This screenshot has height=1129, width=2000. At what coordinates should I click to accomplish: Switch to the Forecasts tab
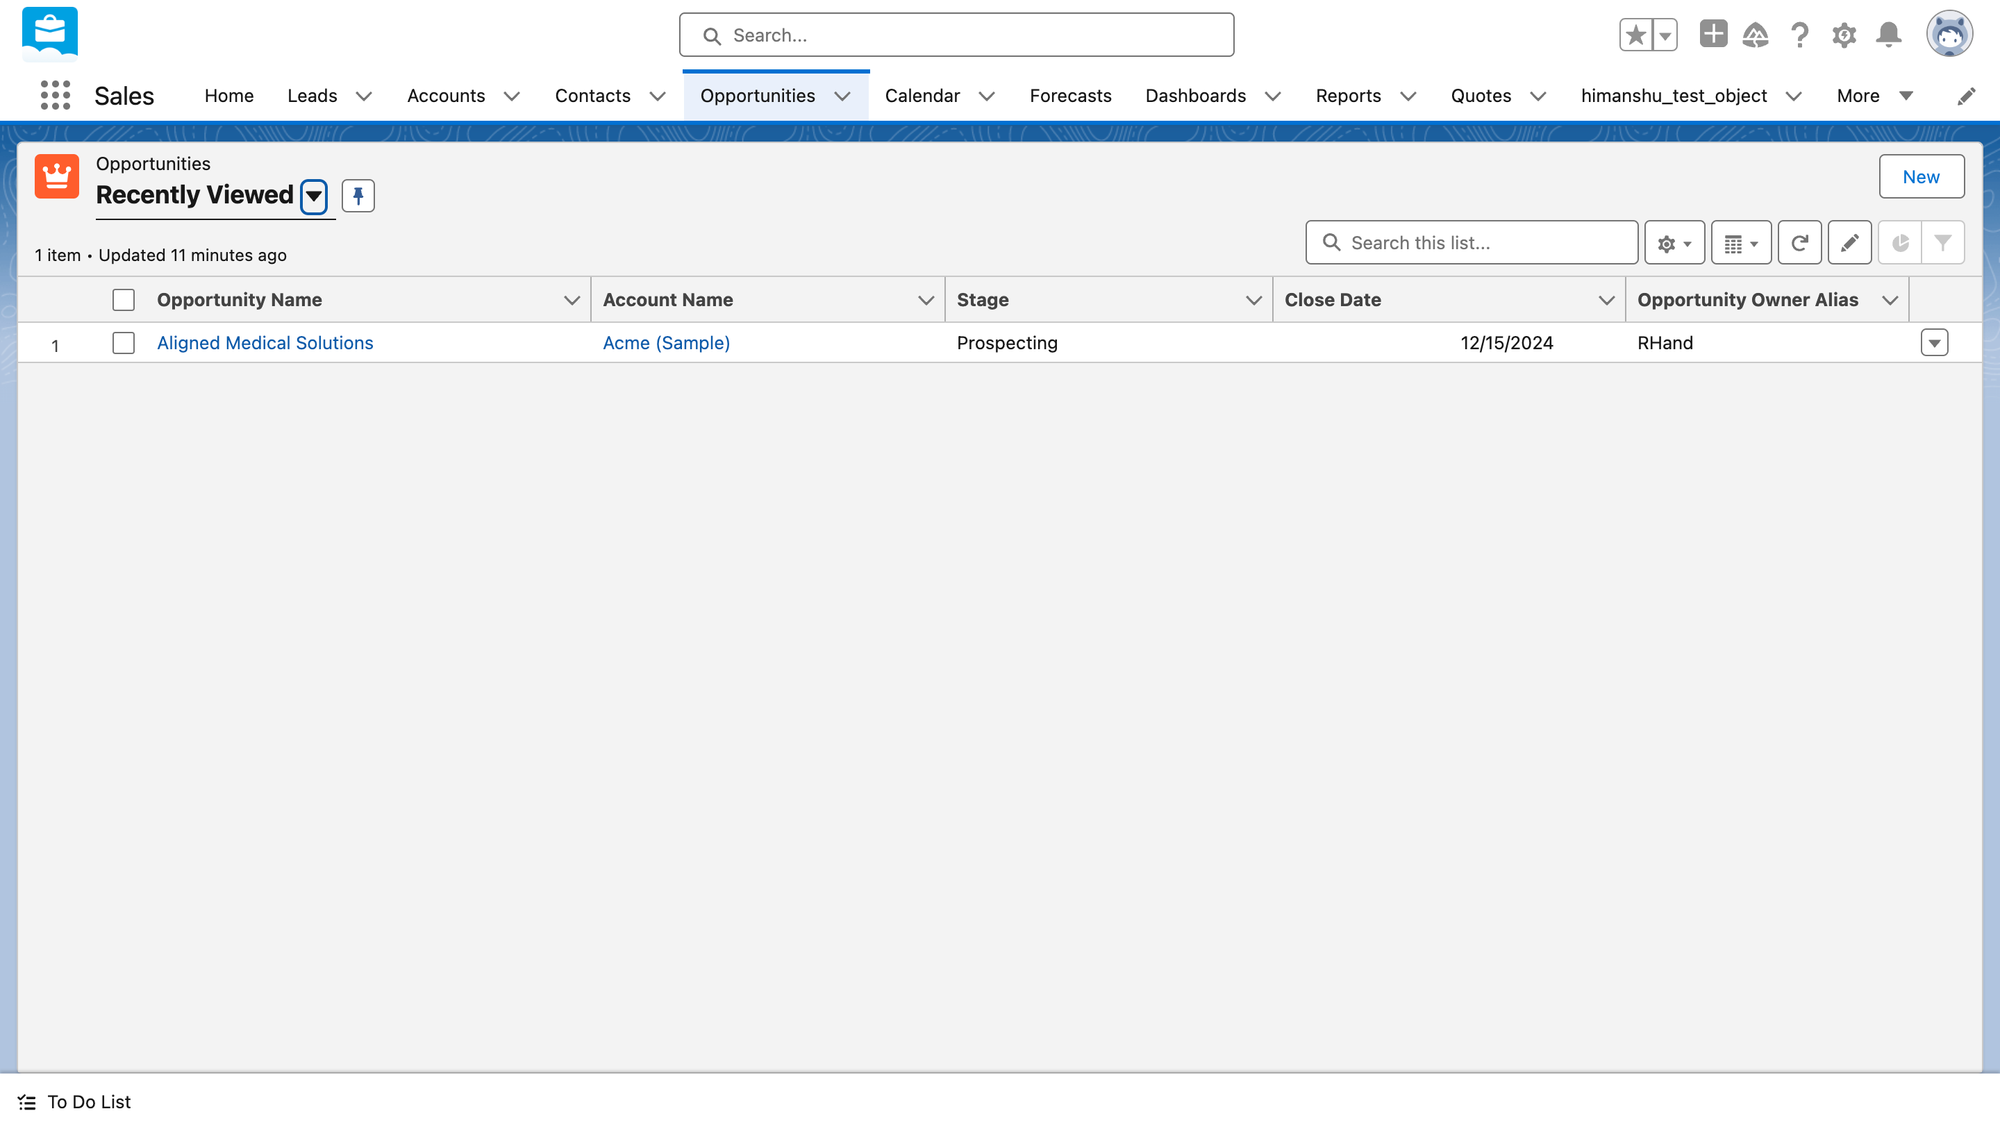[x=1070, y=96]
